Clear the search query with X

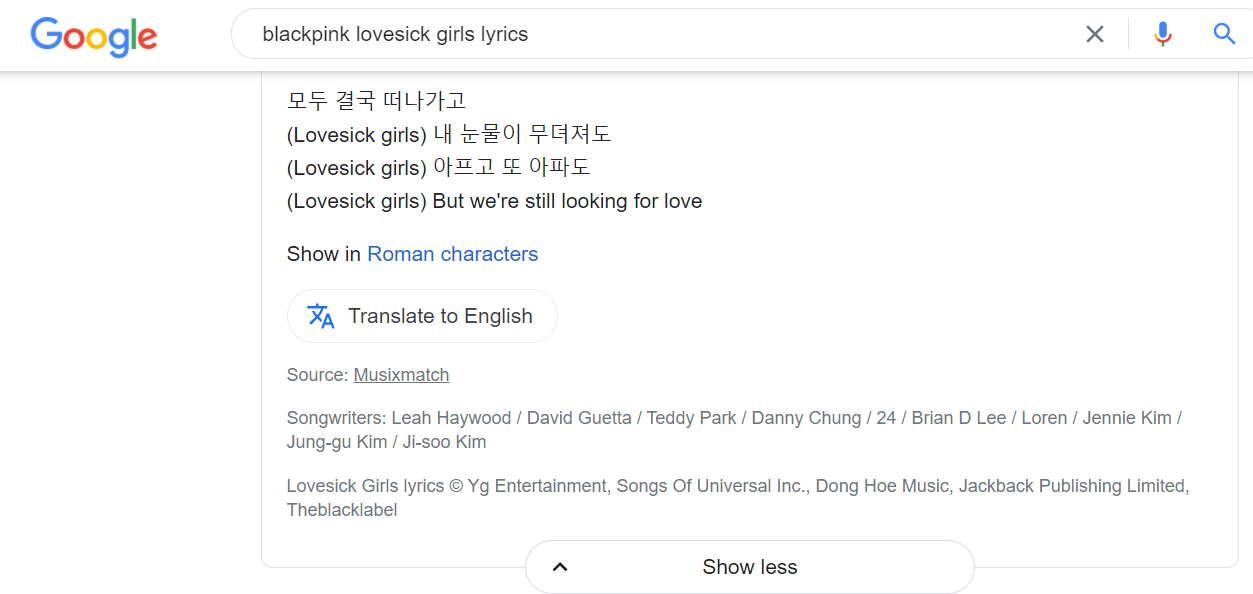pyautogui.click(x=1095, y=35)
